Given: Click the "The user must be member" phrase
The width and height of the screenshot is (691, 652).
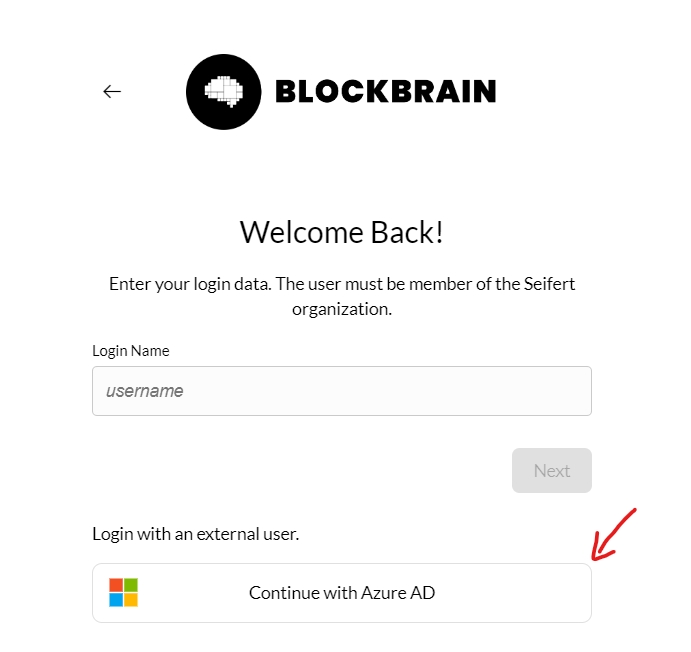Looking at the screenshot, I should 367,284.
